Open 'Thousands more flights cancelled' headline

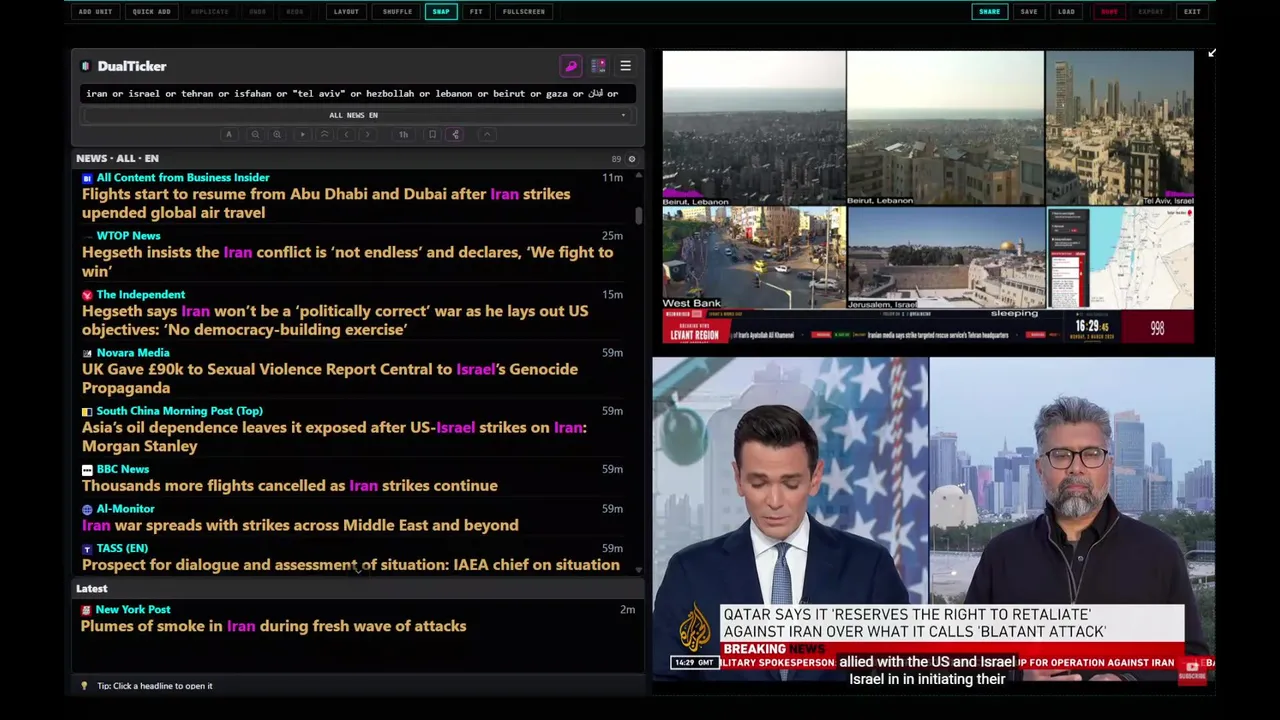click(x=290, y=486)
